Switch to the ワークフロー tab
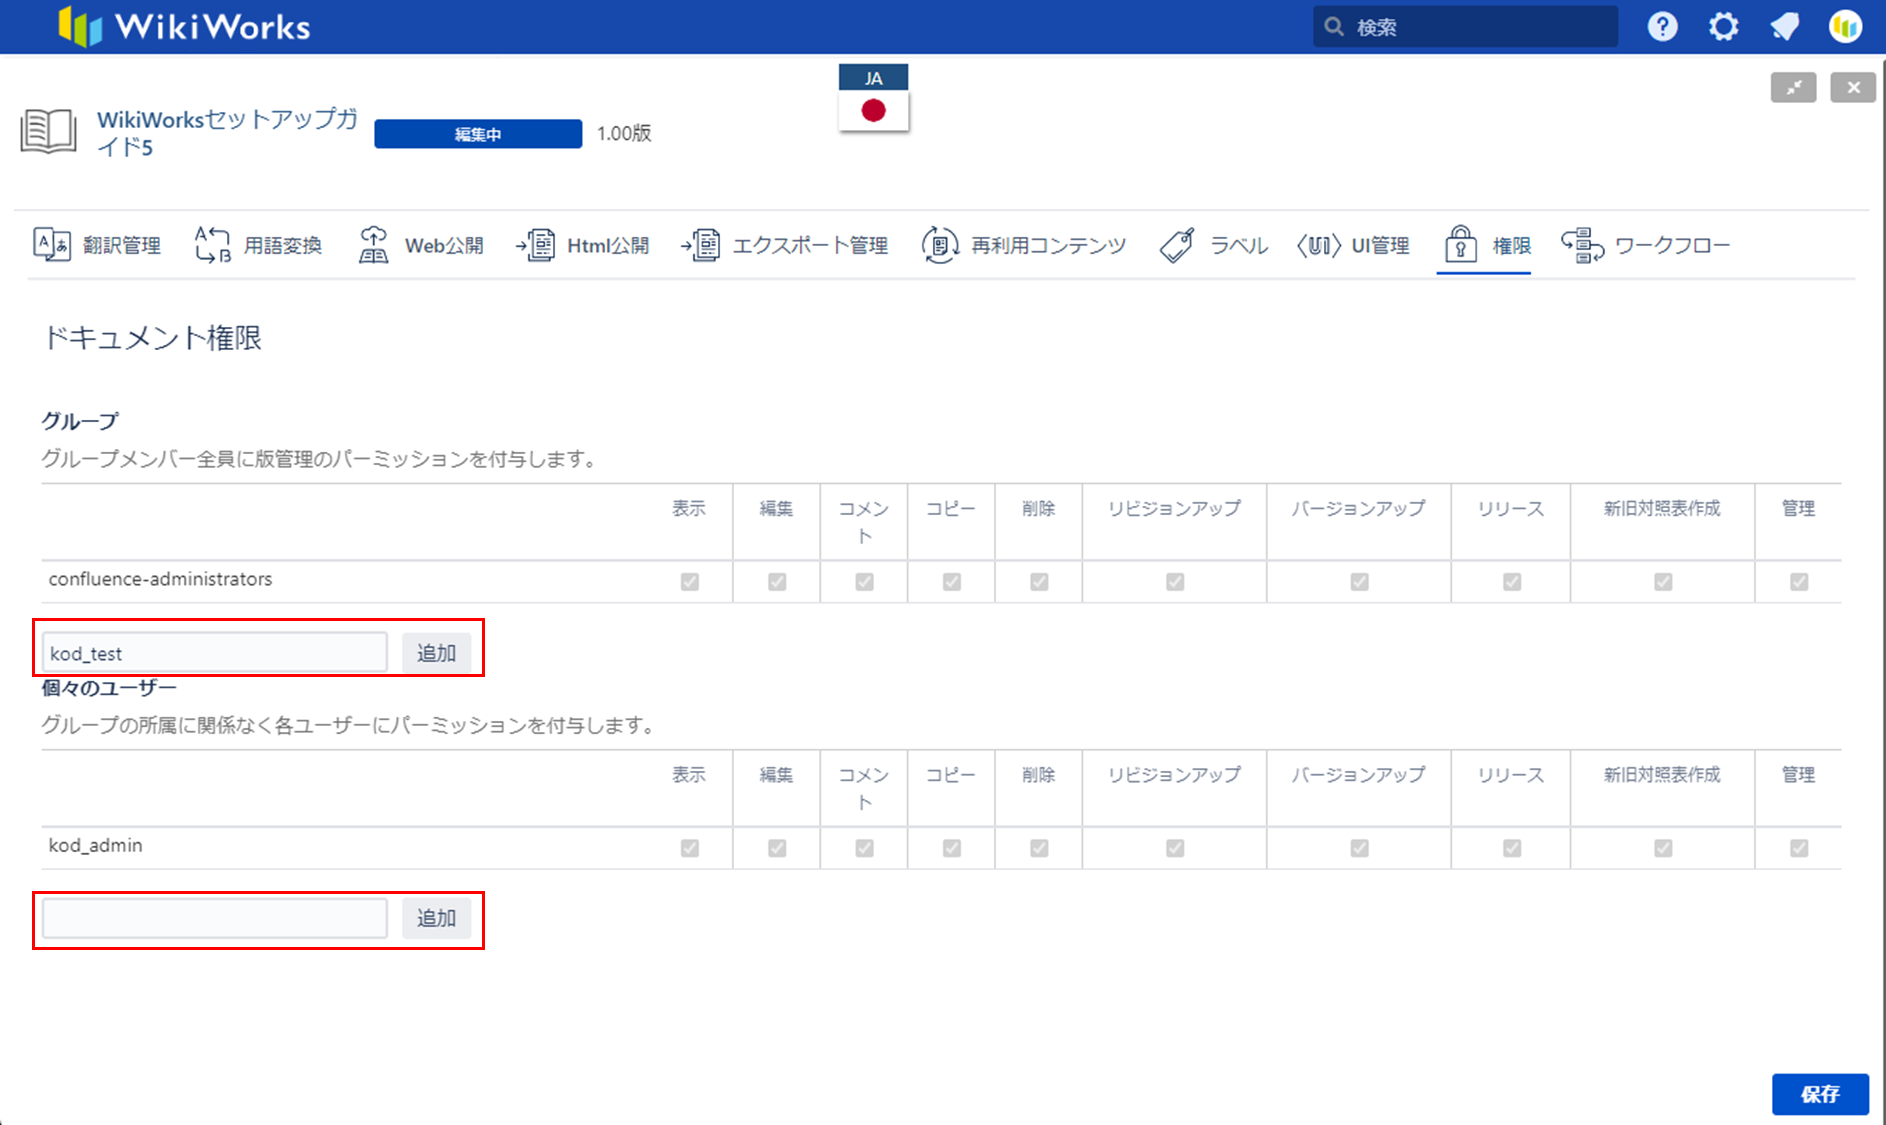This screenshot has width=1886, height=1125. (1646, 245)
